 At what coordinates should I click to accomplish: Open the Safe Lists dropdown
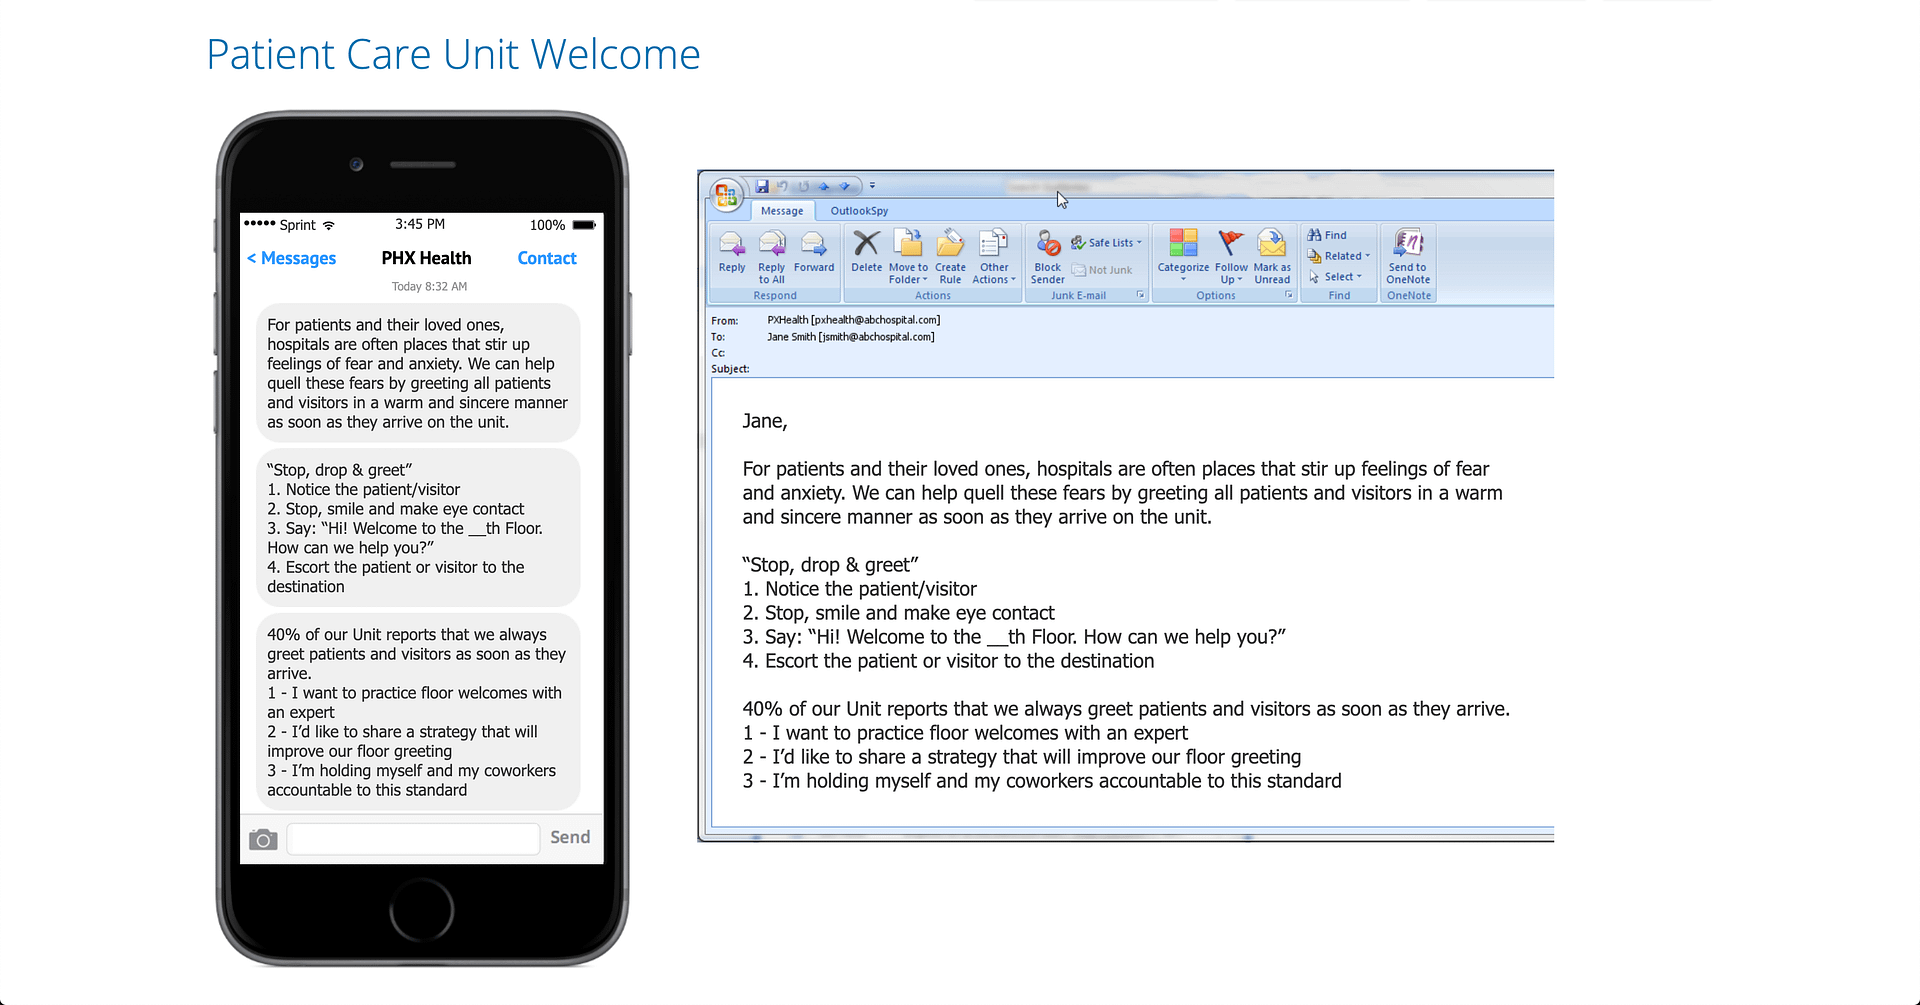click(1106, 242)
